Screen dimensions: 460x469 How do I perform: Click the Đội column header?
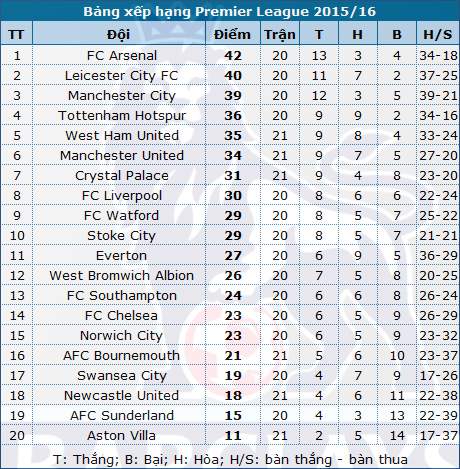119,34
